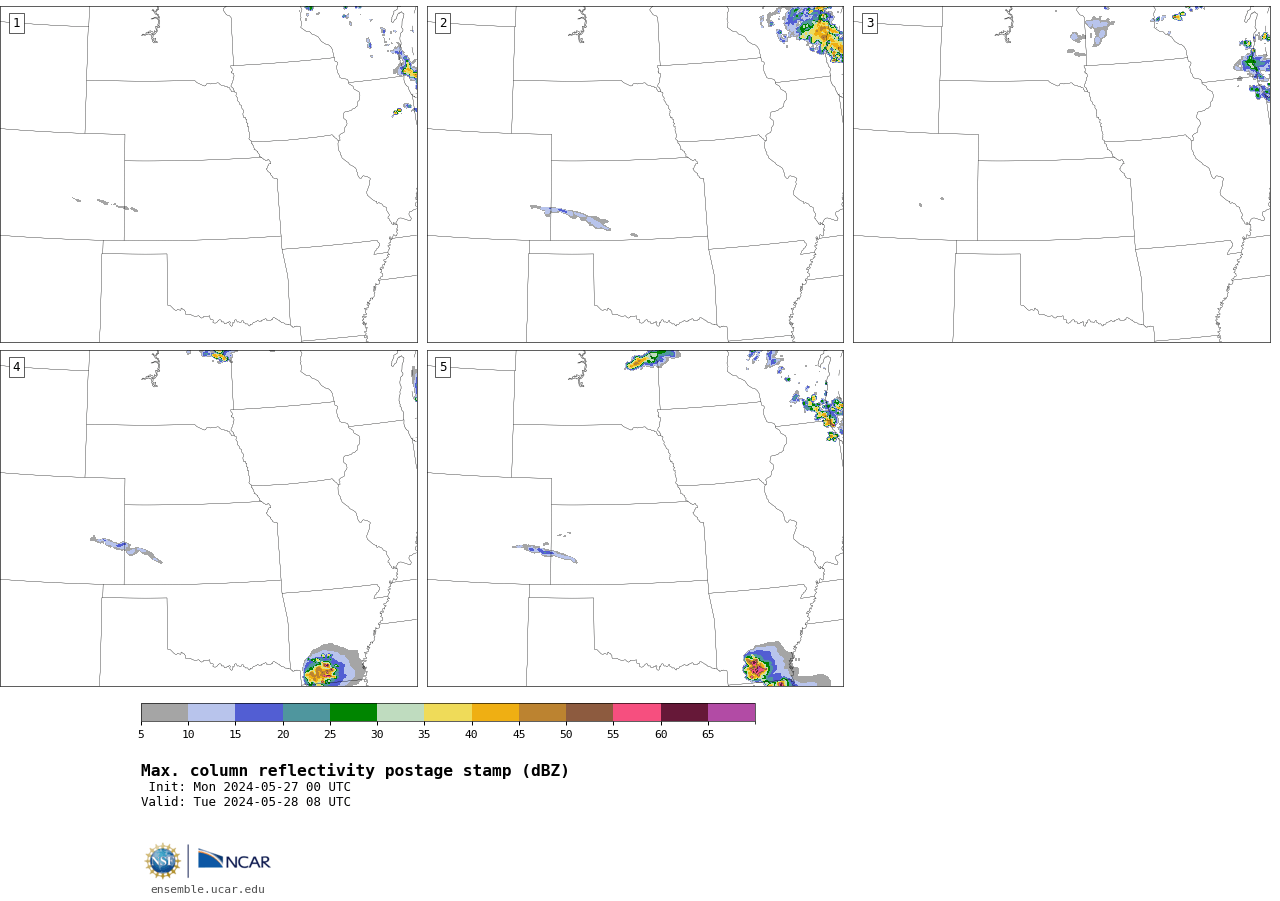Open ensemble member 4 reflectivity map
Screen dimensions: 1280x901
coord(209,518)
